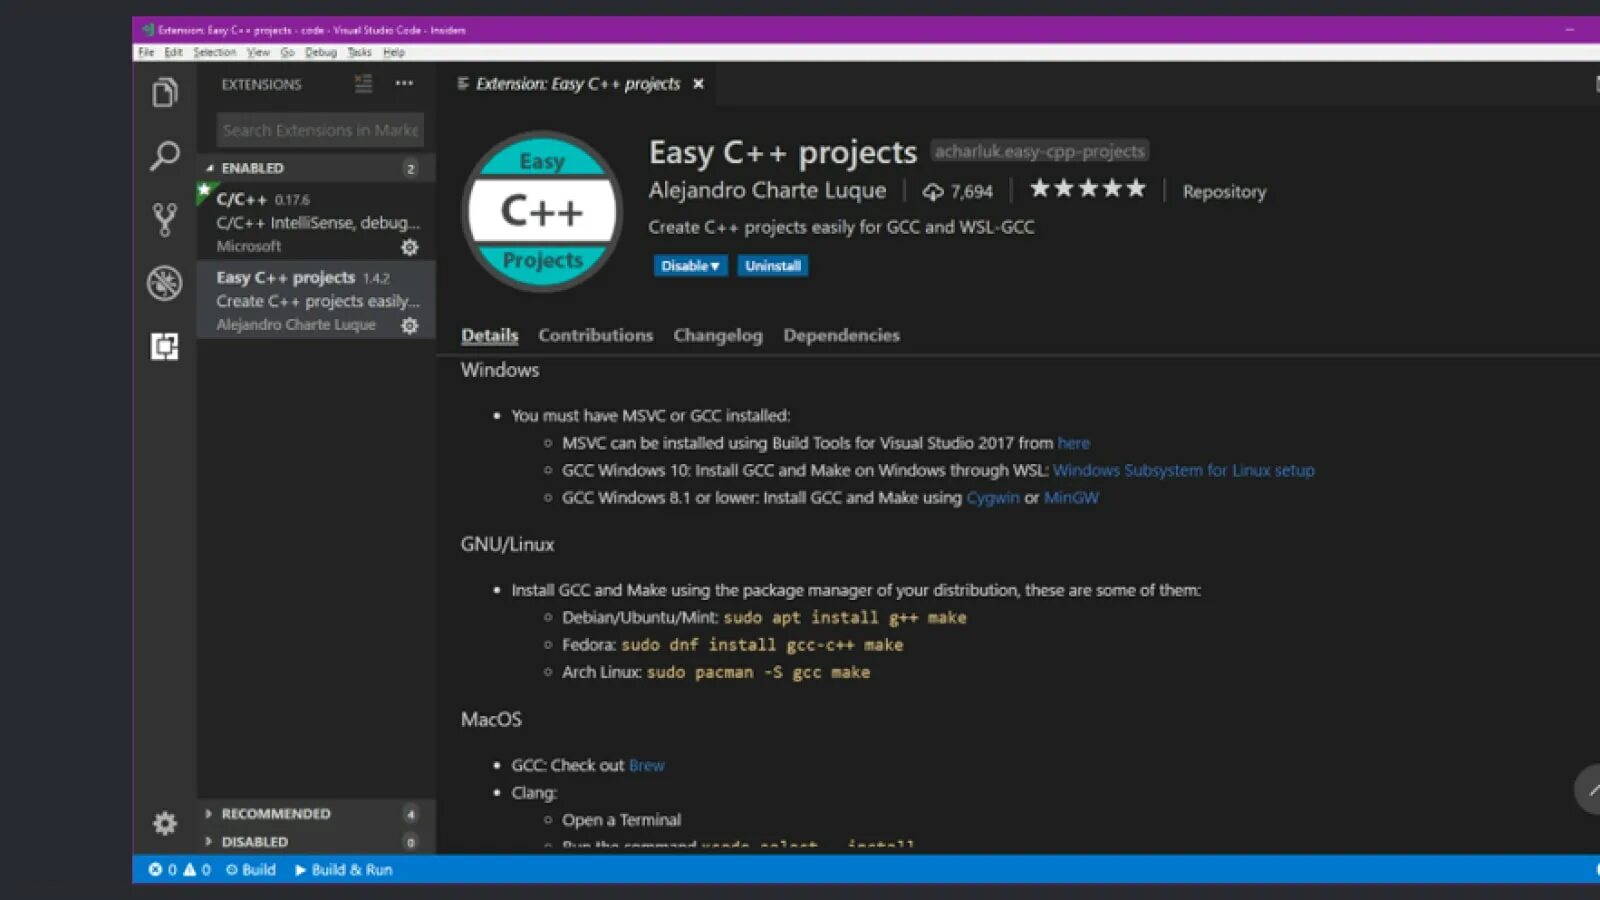
Task: Open the Help menu
Action: click(x=394, y=52)
